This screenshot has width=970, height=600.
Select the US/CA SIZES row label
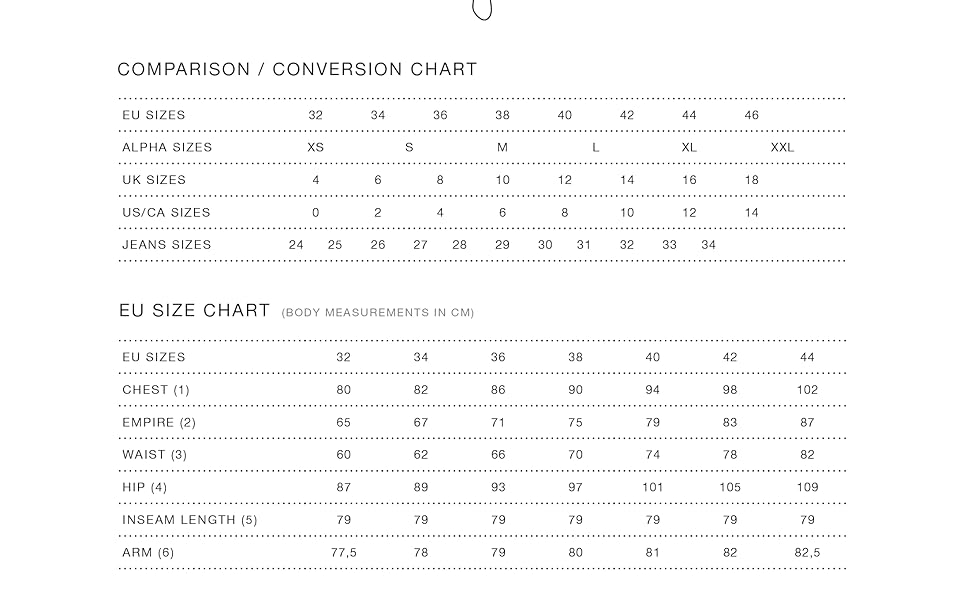point(166,212)
